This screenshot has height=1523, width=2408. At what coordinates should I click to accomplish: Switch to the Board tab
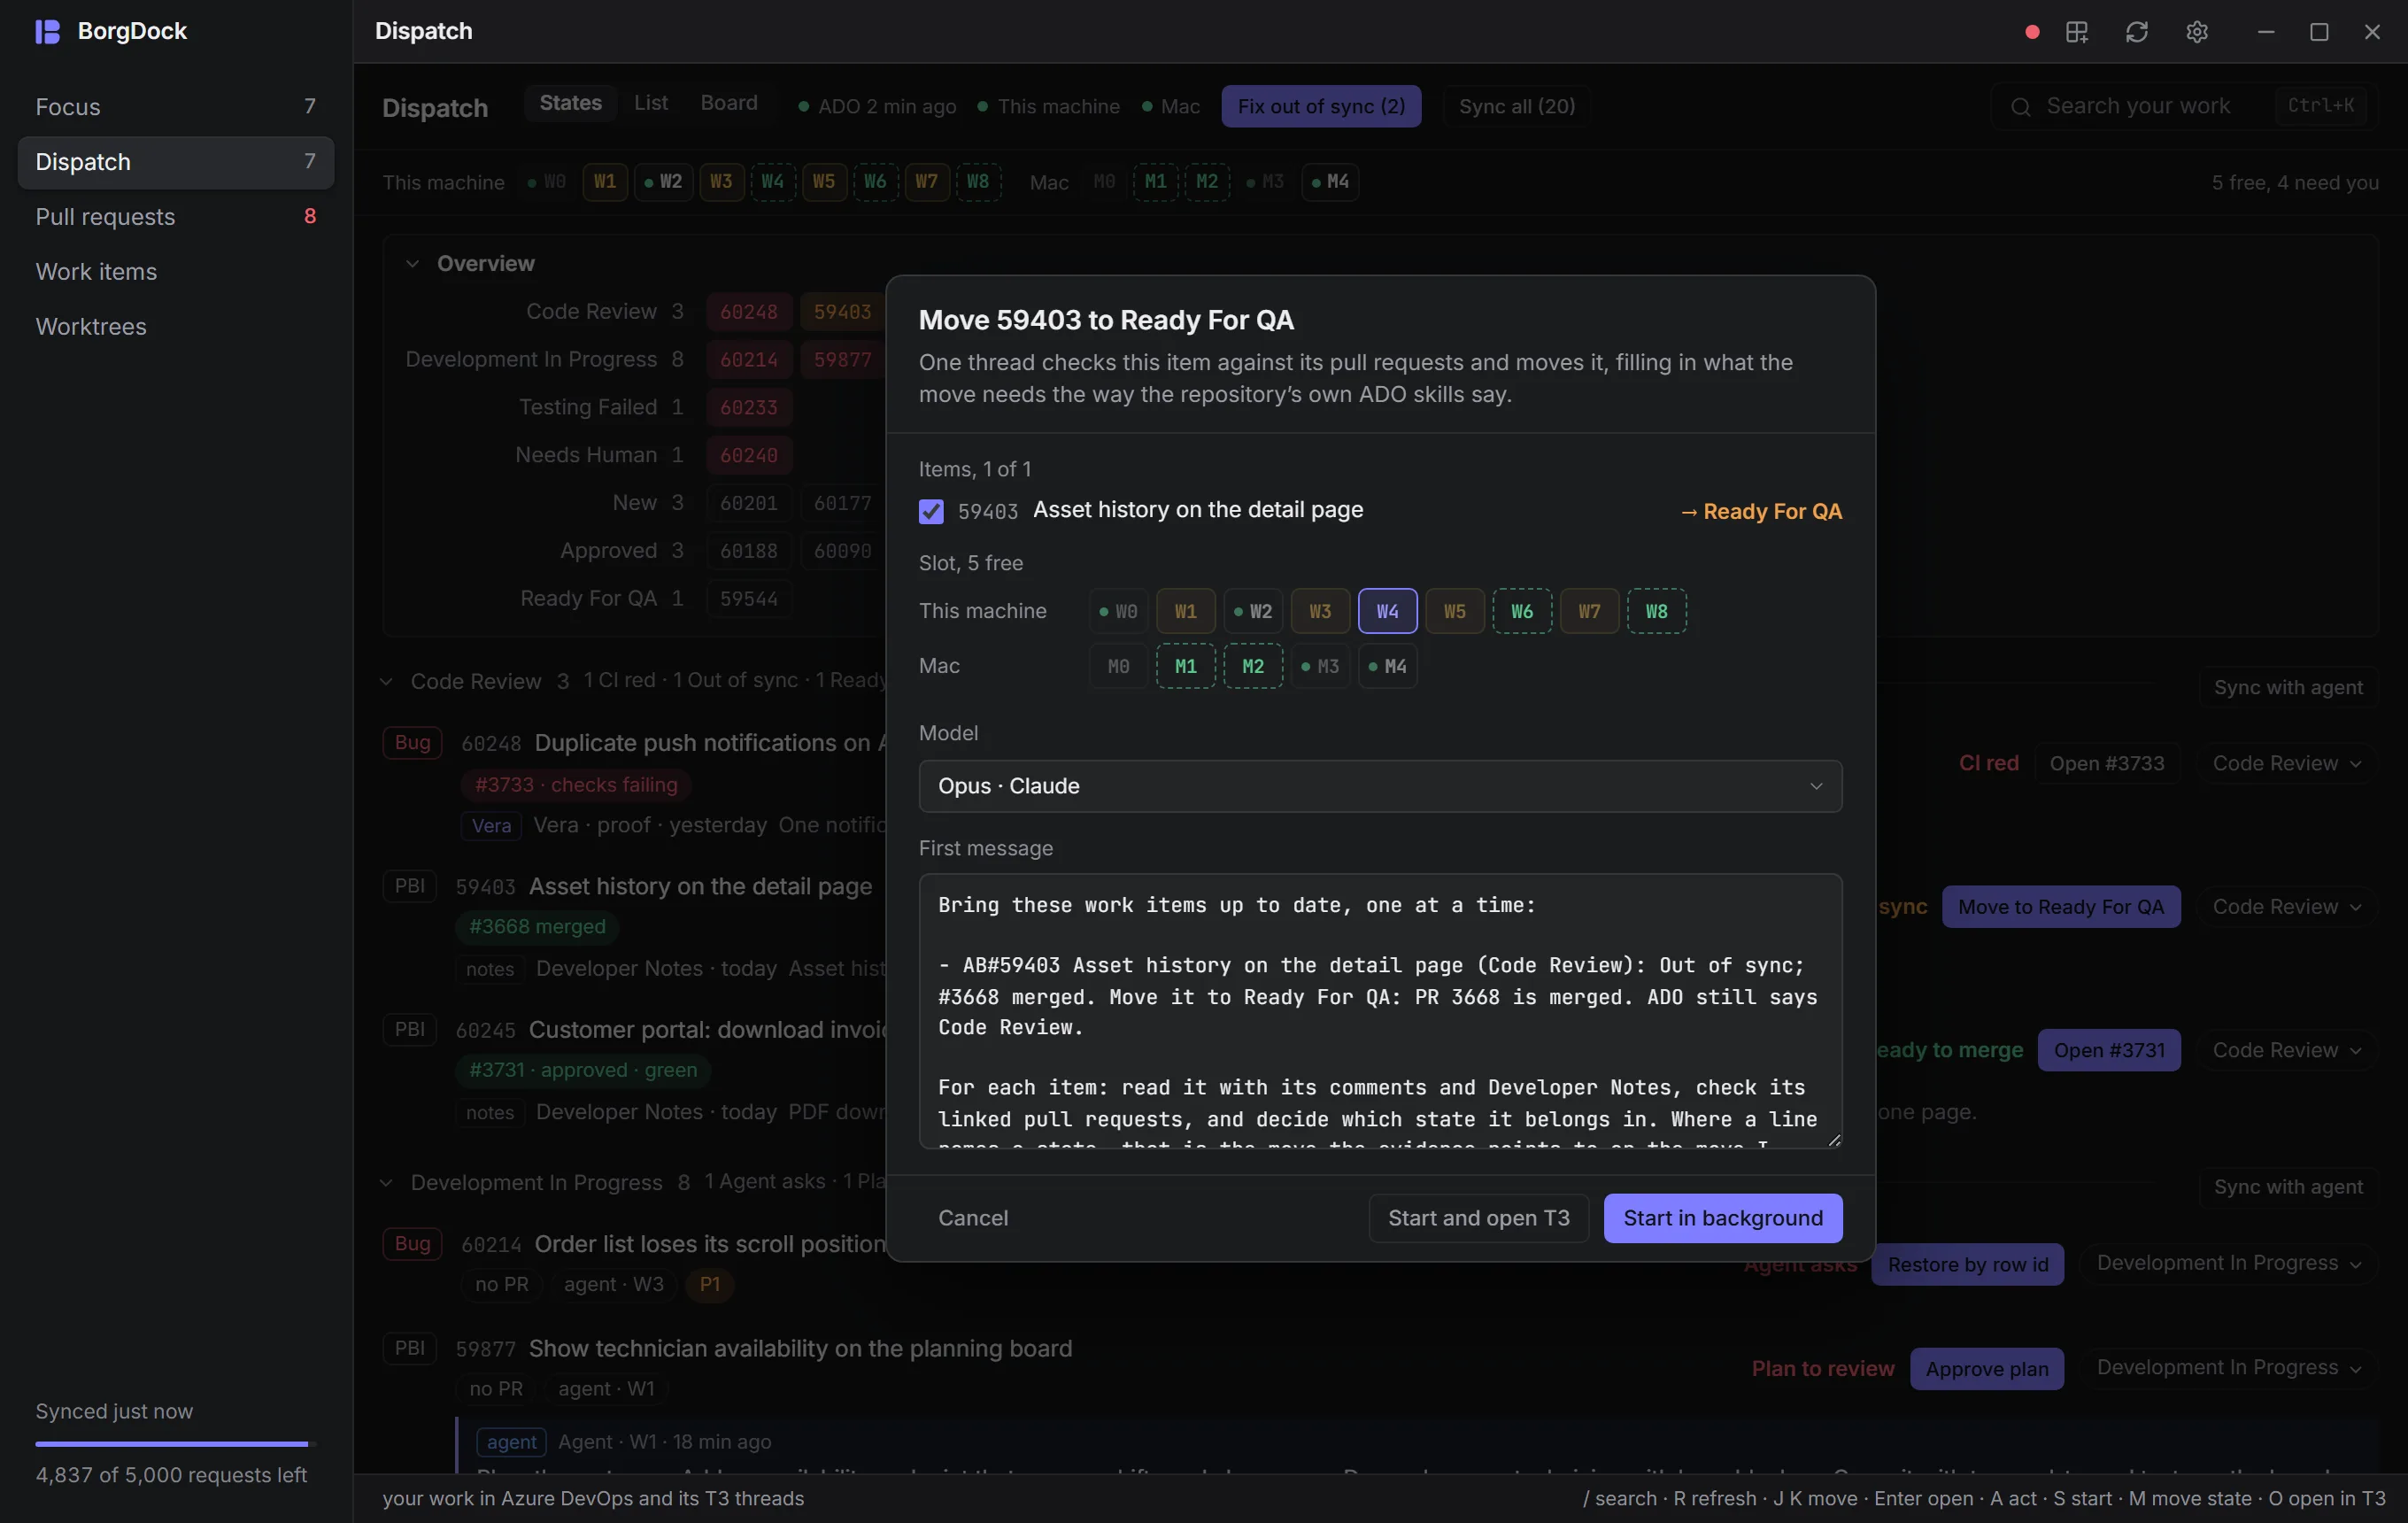729,103
